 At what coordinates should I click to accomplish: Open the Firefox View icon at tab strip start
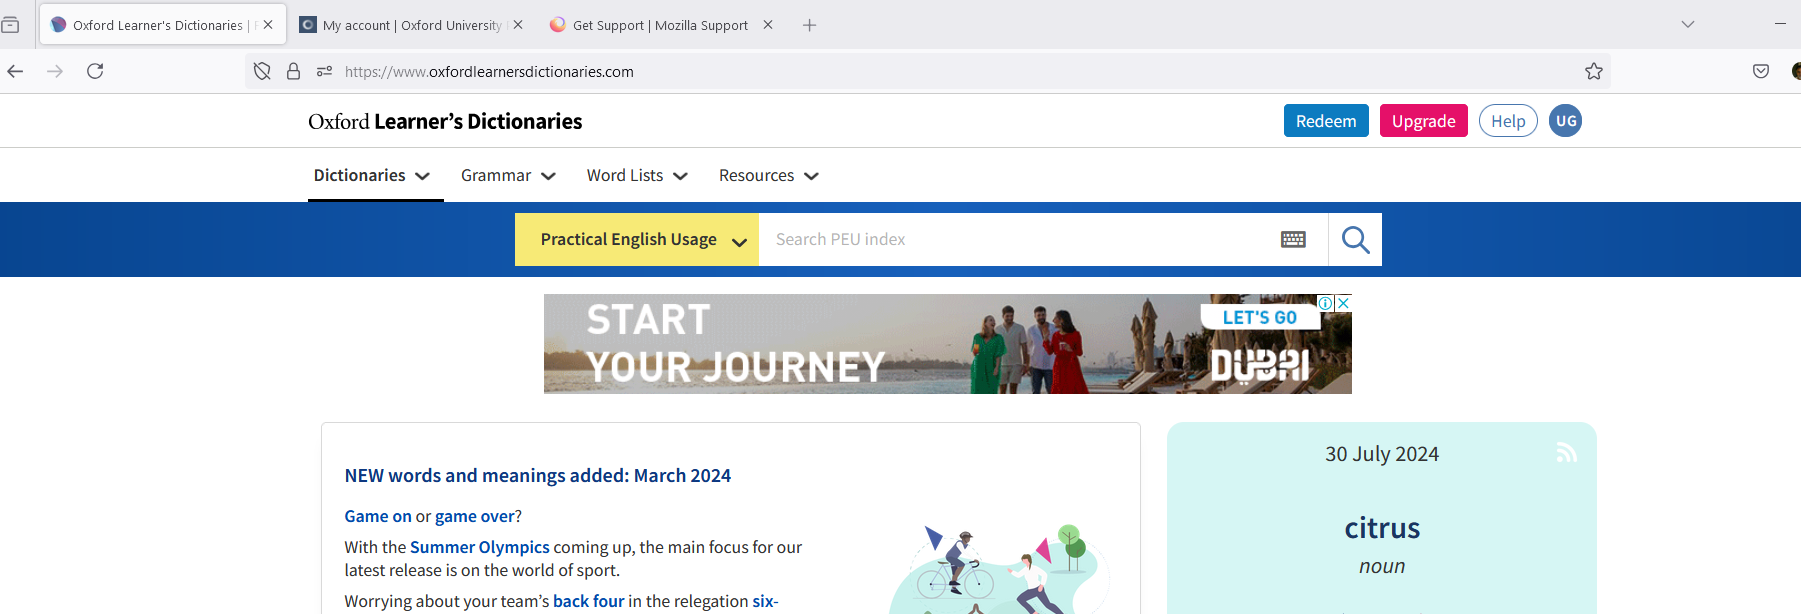click(10, 25)
